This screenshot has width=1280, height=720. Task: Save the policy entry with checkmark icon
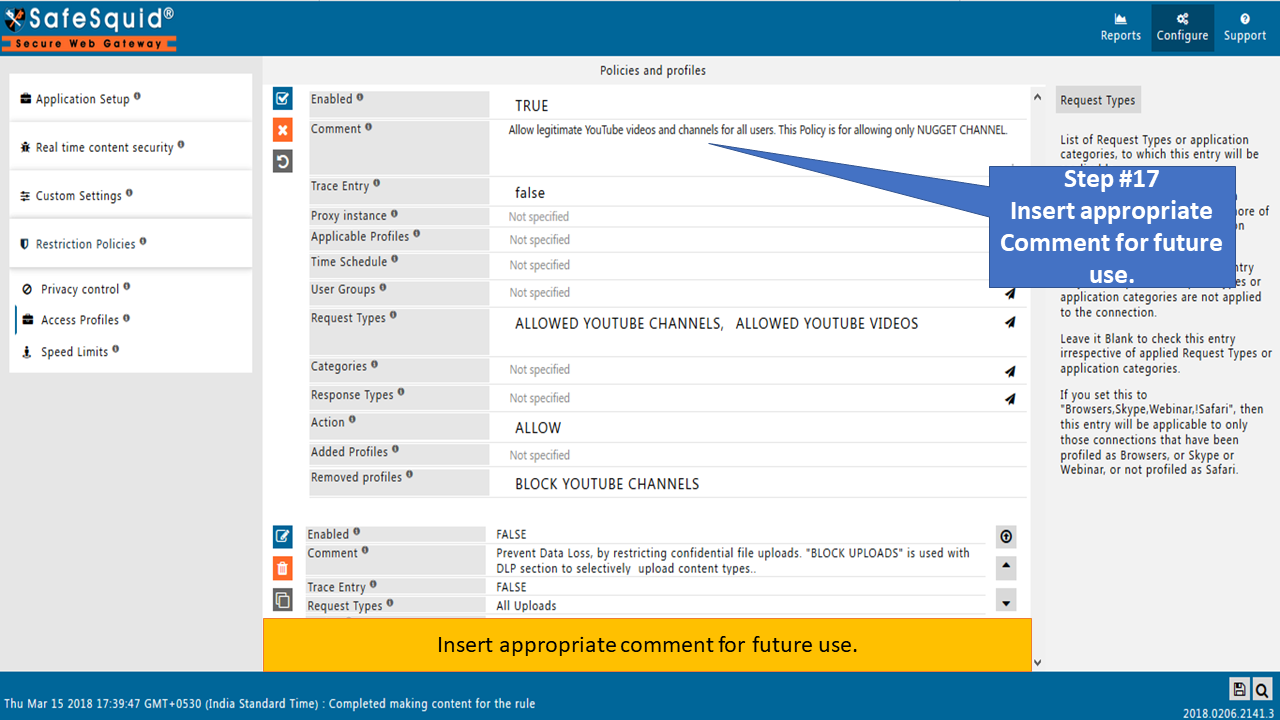pyautogui.click(x=283, y=98)
